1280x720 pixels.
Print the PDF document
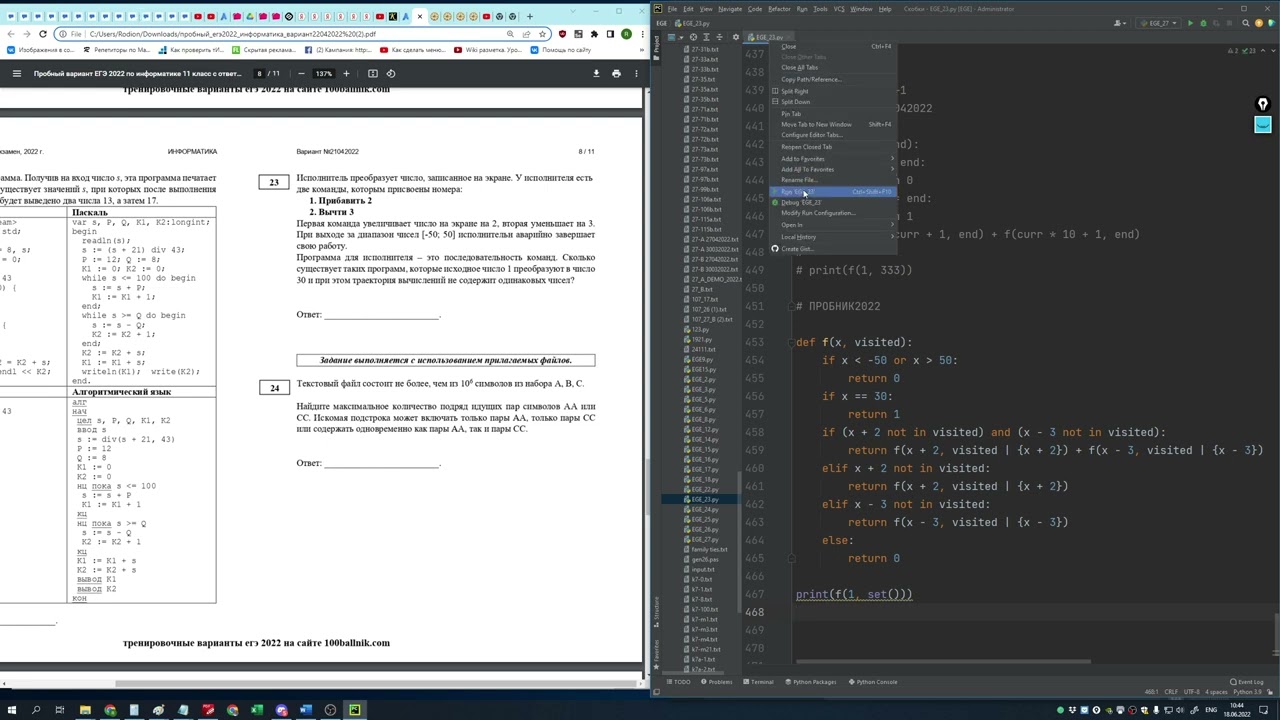tap(616, 73)
